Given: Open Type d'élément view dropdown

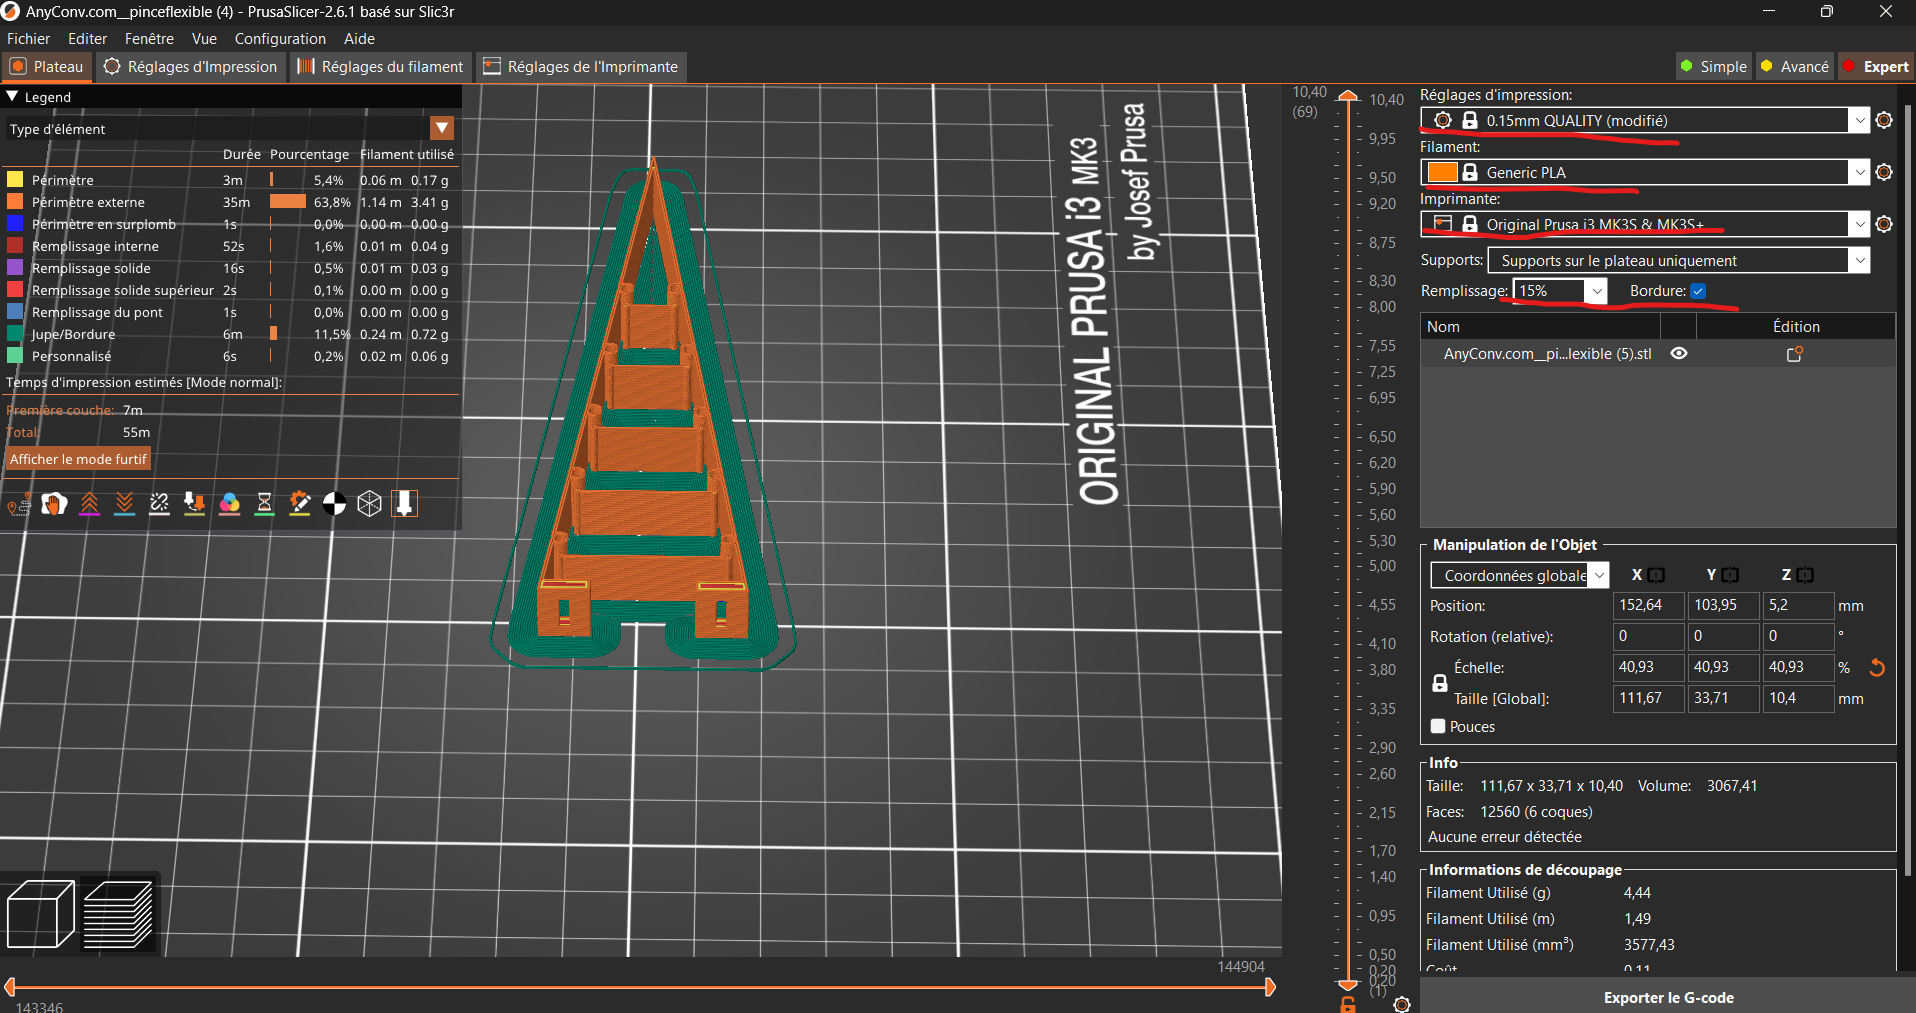Looking at the screenshot, I should pyautogui.click(x=442, y=128).
